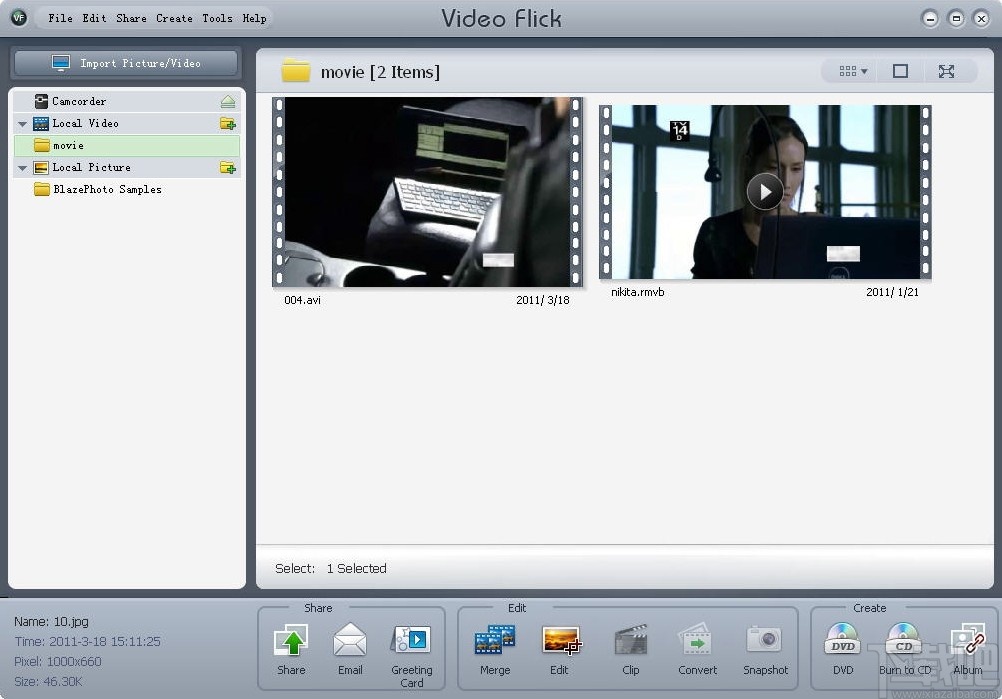This screenshot has height=699, width=1002.
Task: Open the File menu
Action: 60,18
